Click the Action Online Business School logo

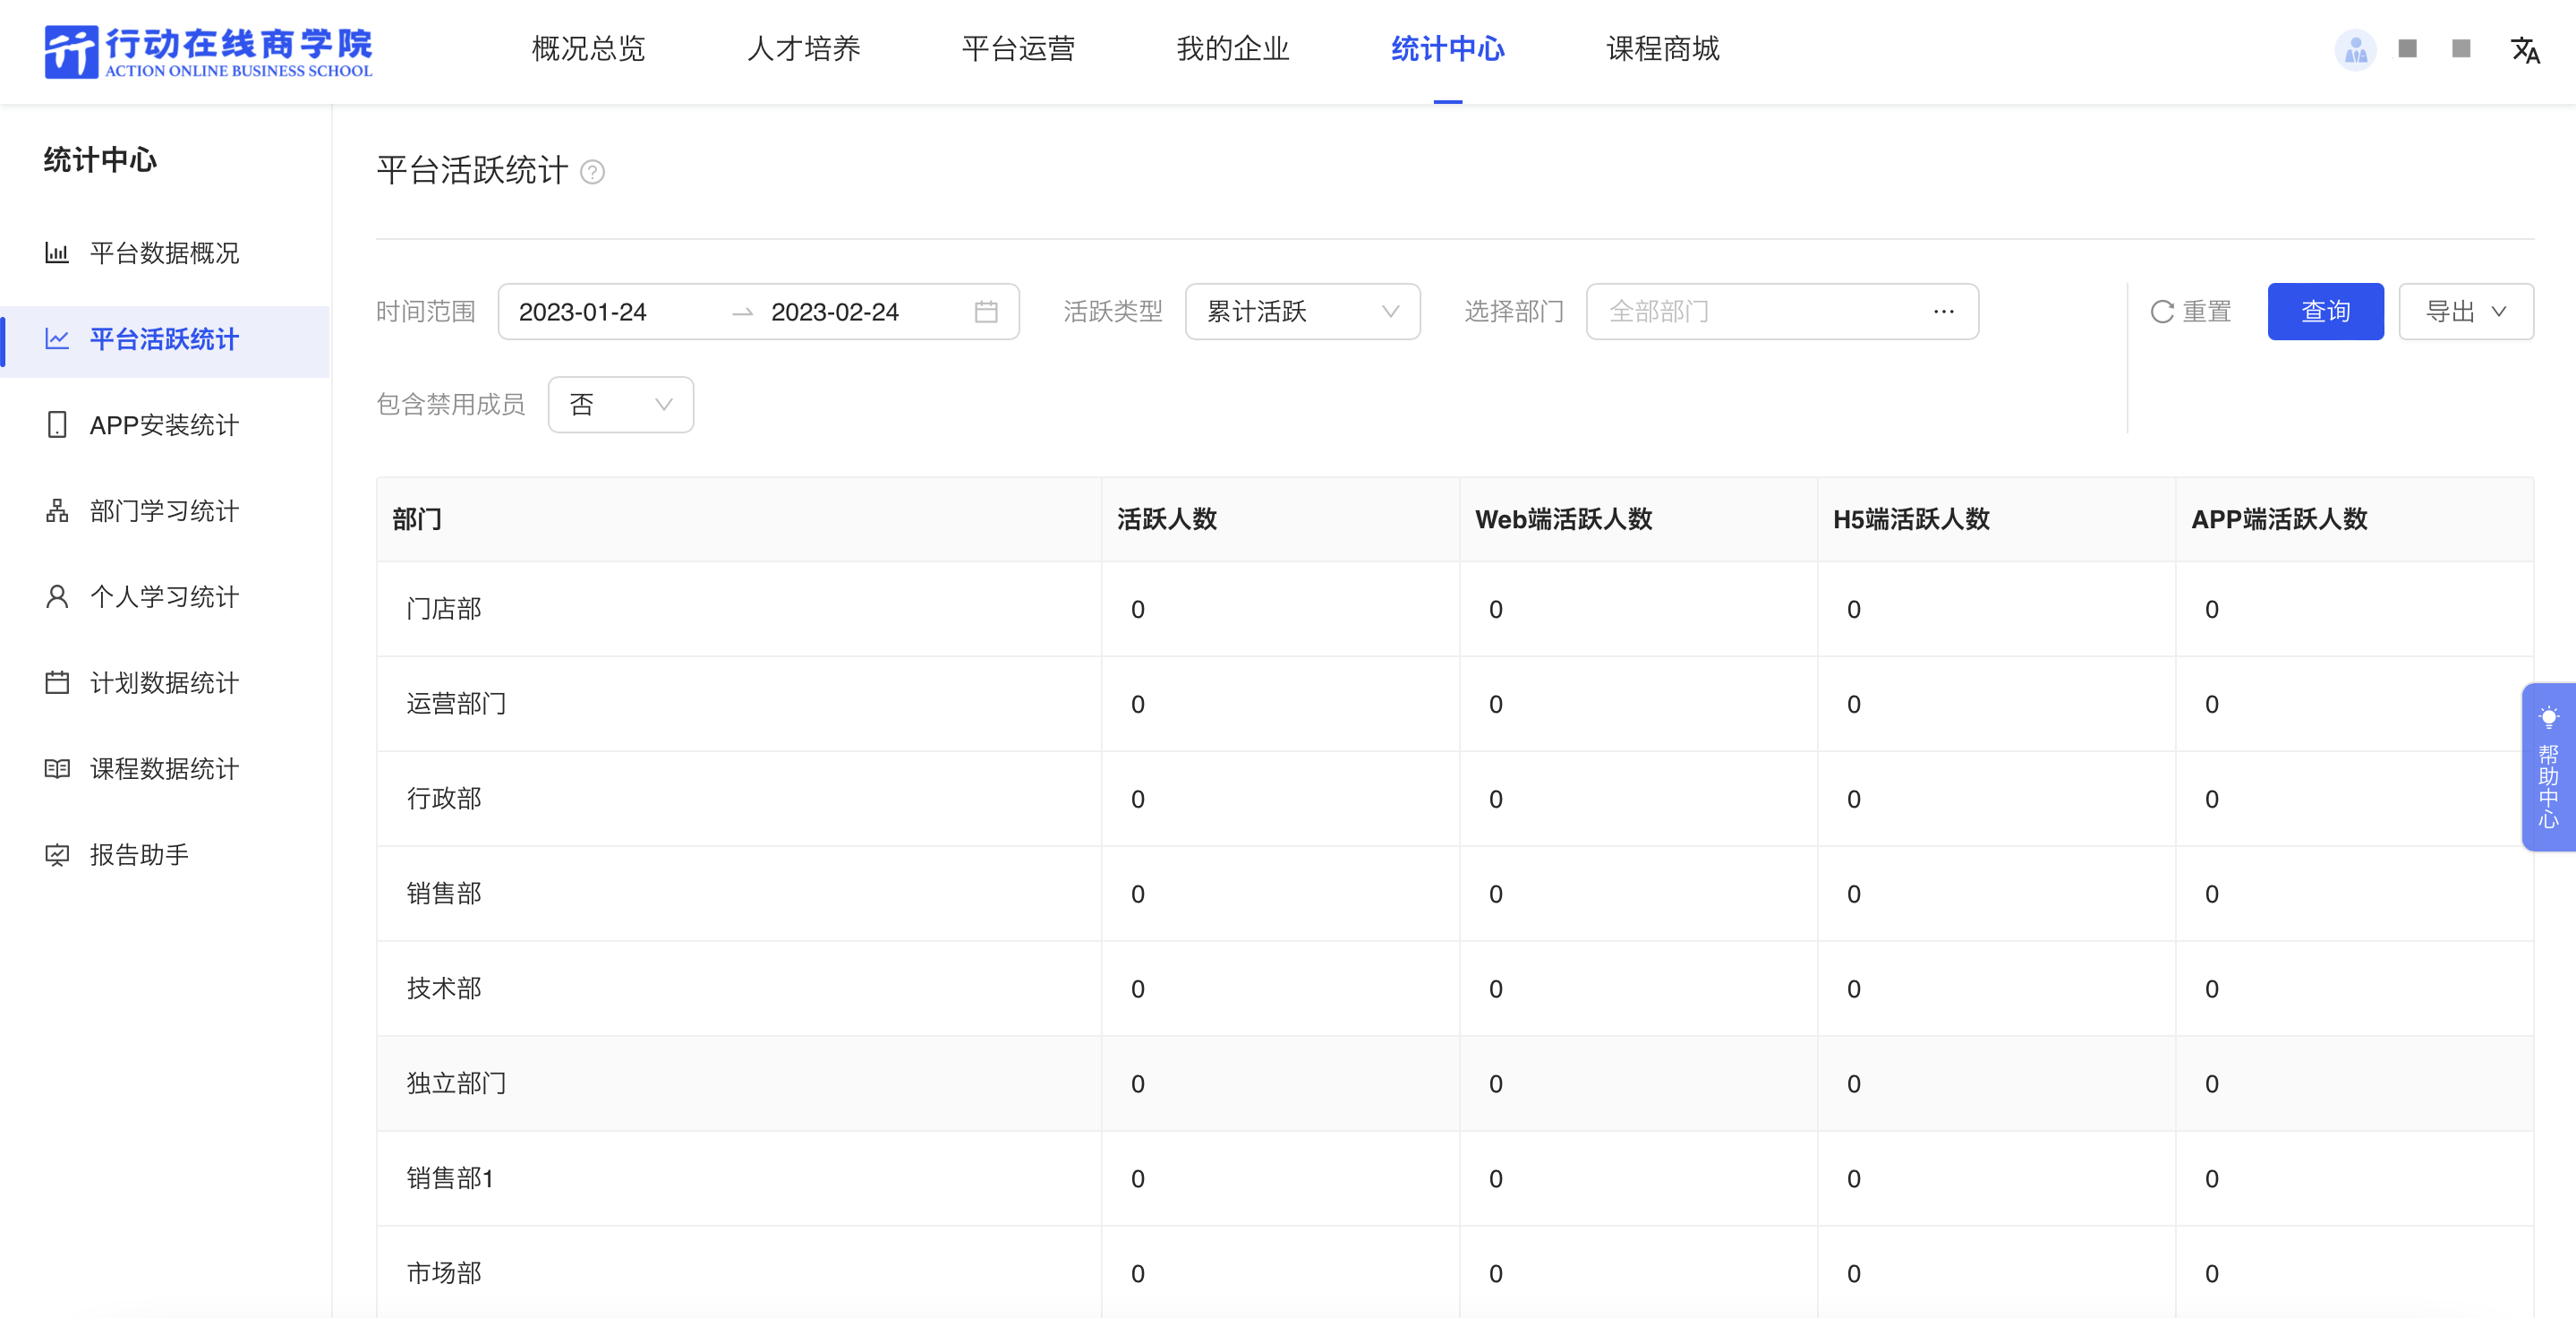208,51
